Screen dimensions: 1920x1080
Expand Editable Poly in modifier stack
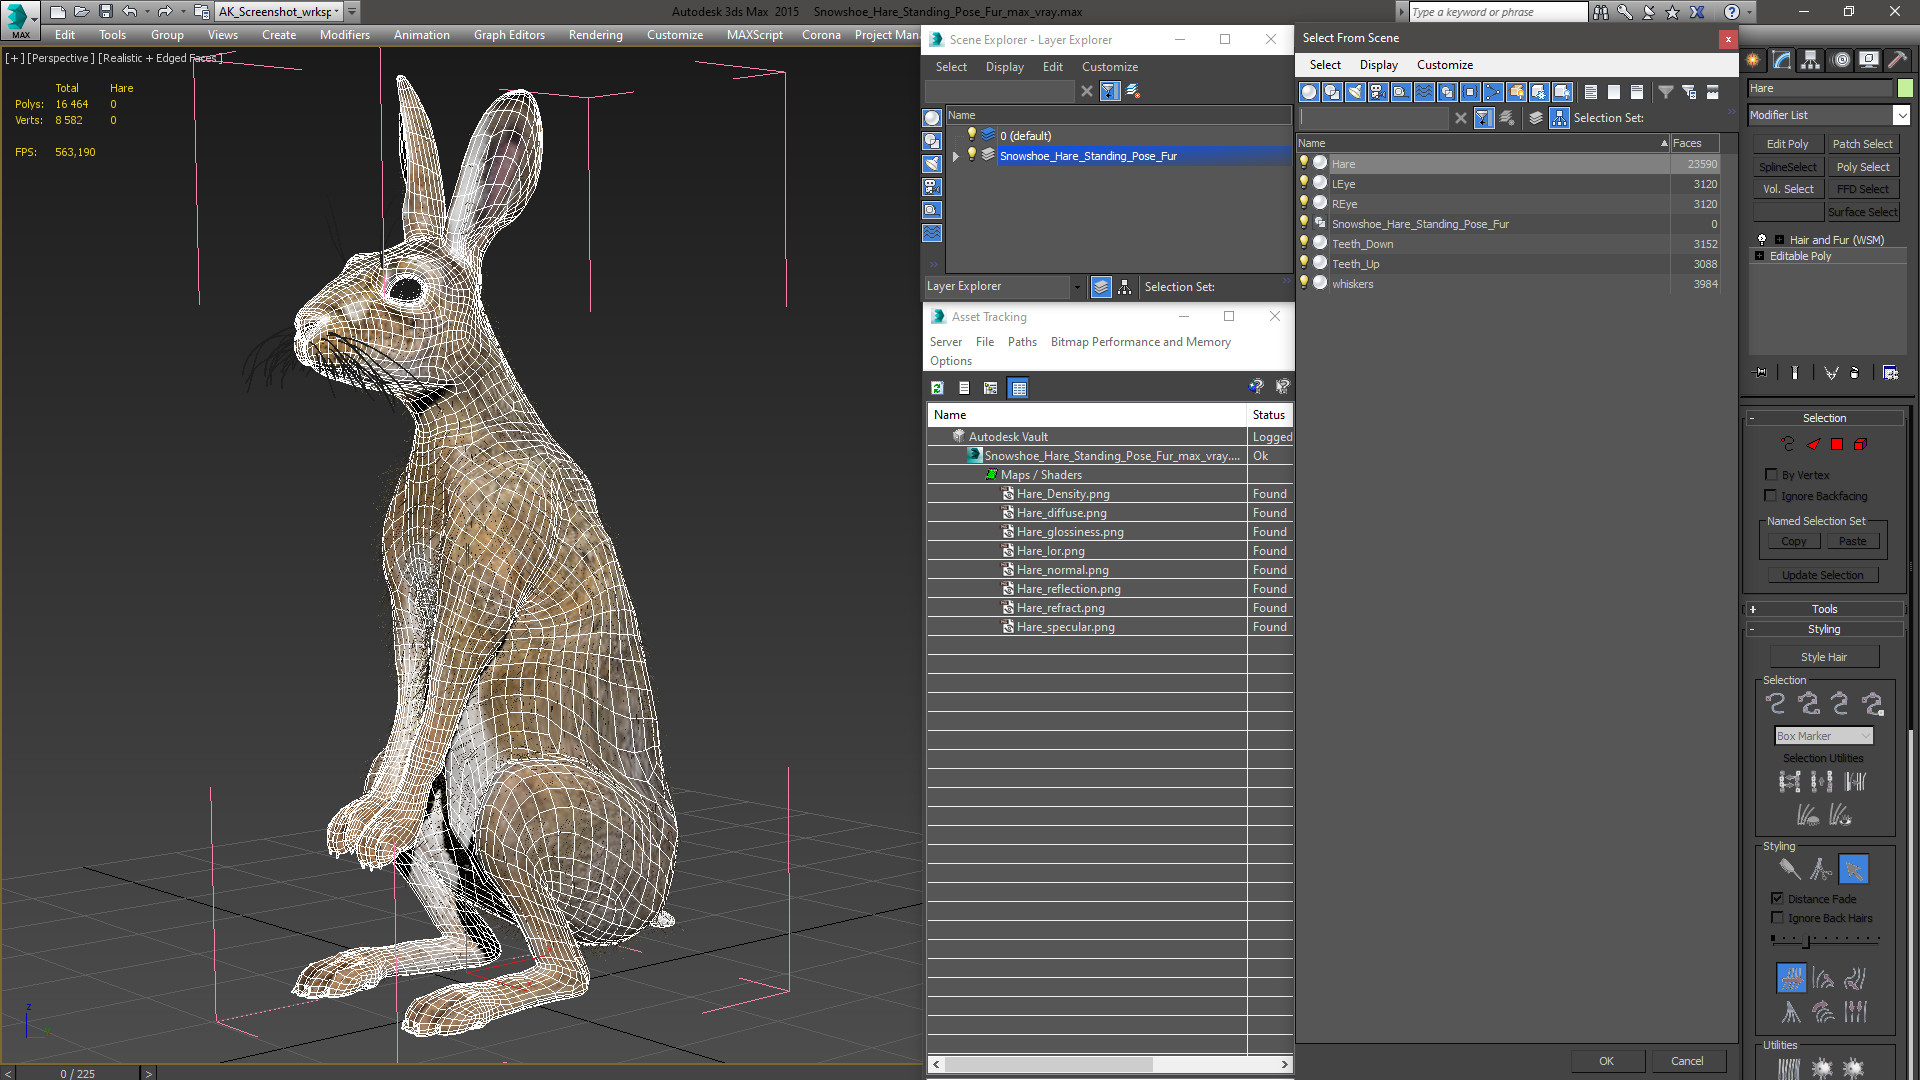(x=1760, y=256)
